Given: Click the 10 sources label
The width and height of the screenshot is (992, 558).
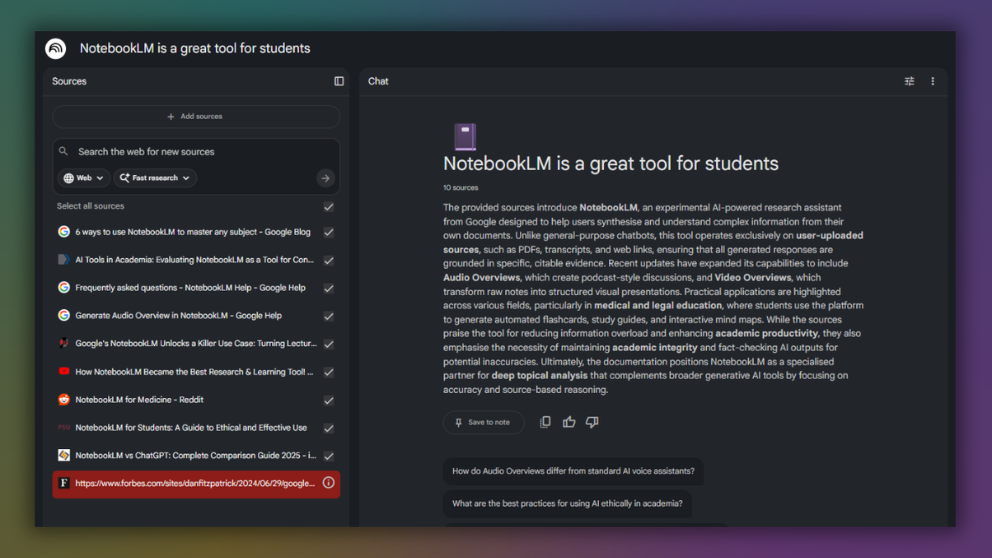Looking at the screenshot, I should tap(461, 188).
